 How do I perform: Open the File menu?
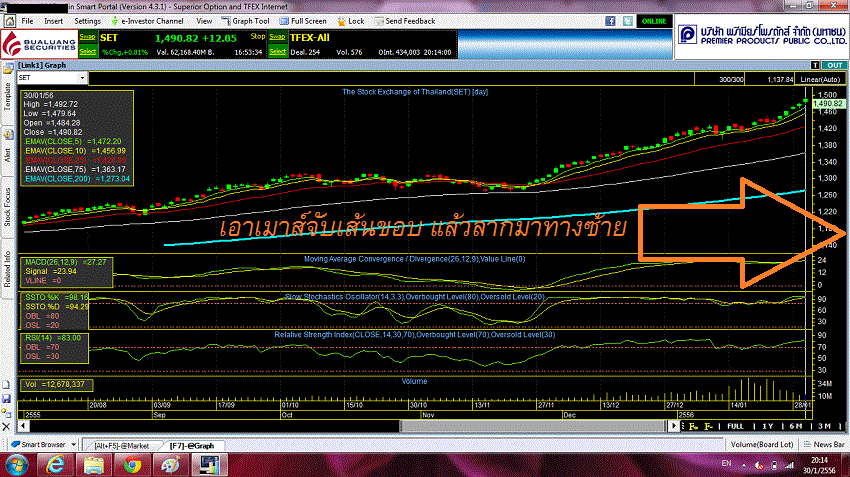point(27,21)
